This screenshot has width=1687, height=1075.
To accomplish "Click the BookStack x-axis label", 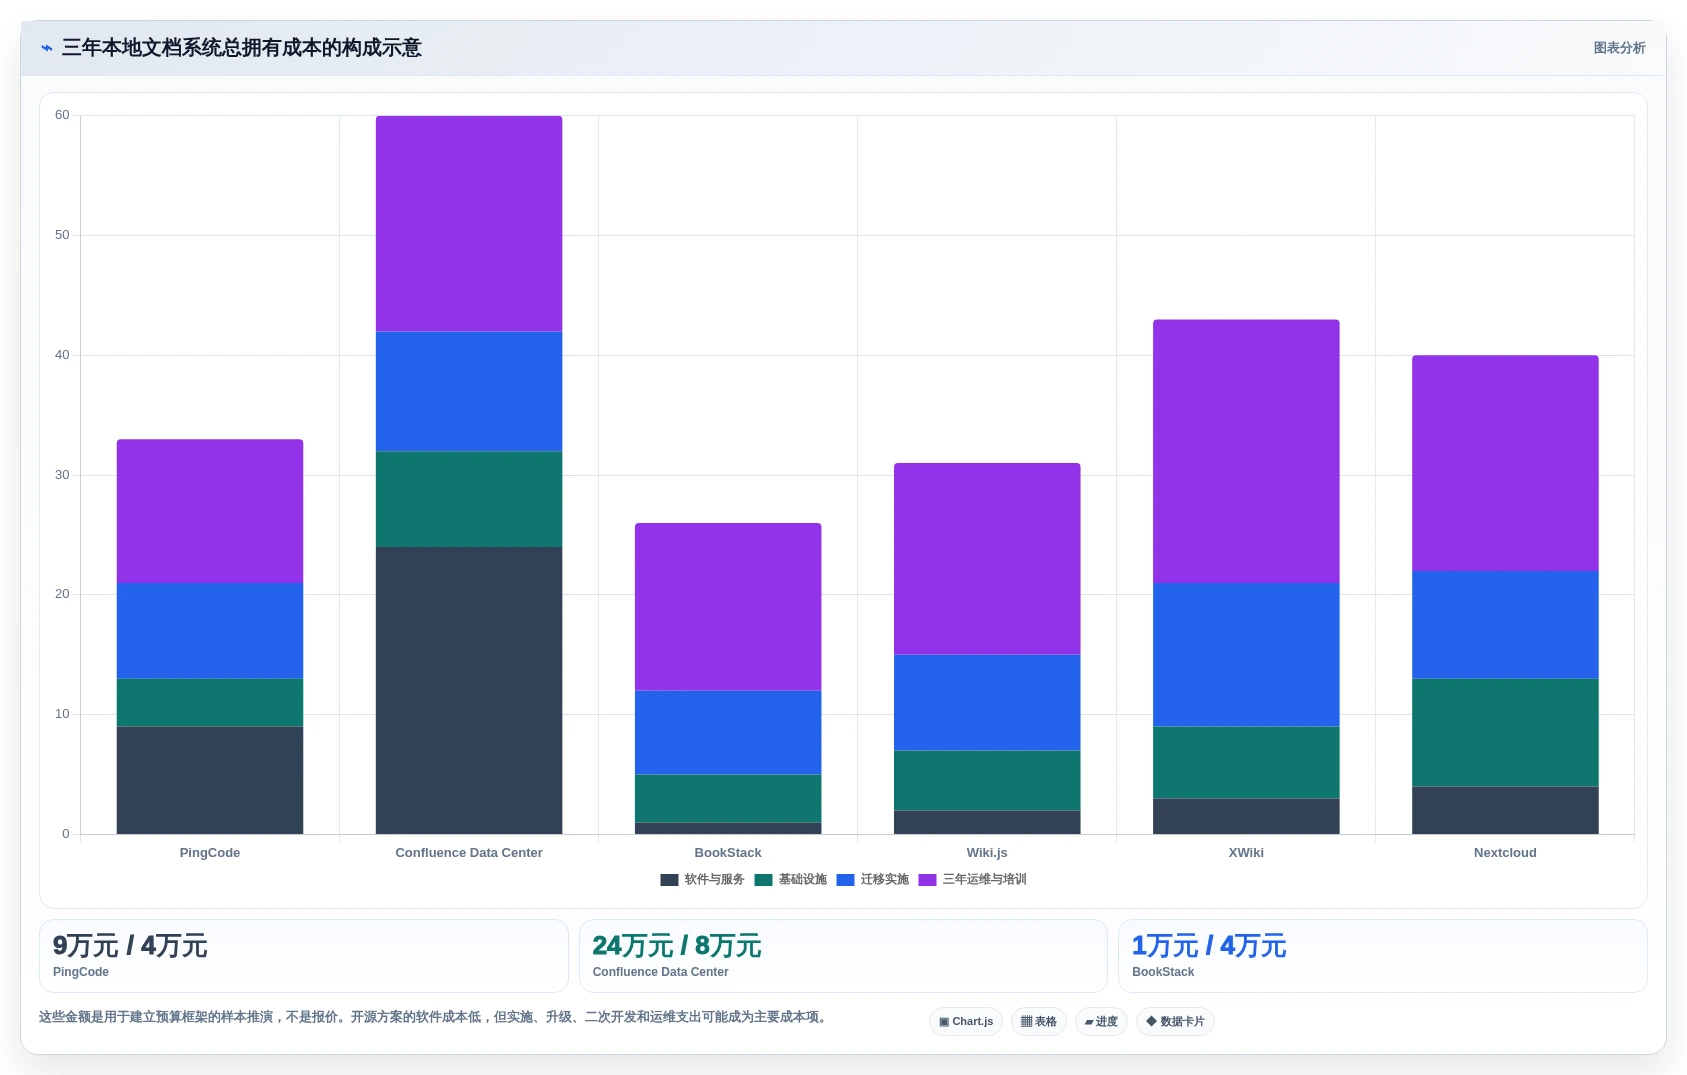I will pos(728,853).
